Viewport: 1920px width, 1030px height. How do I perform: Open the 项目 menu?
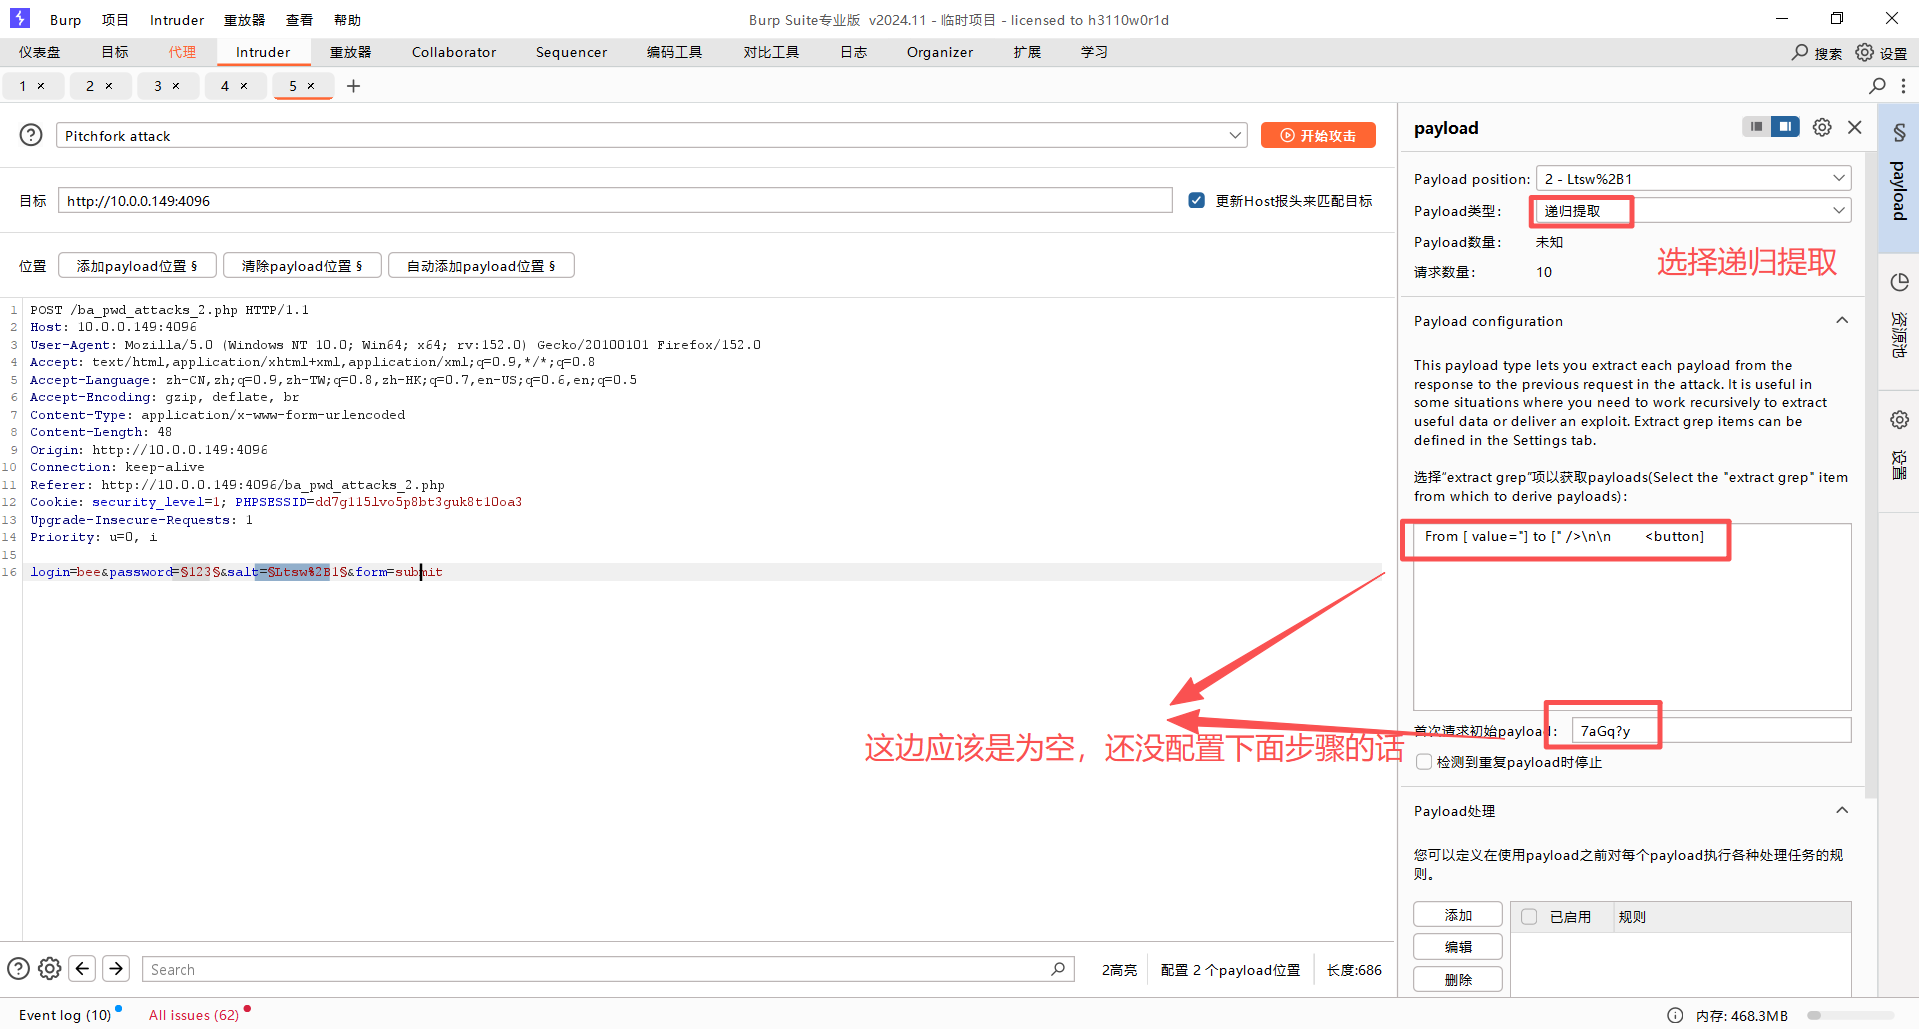tap(115, 20)
